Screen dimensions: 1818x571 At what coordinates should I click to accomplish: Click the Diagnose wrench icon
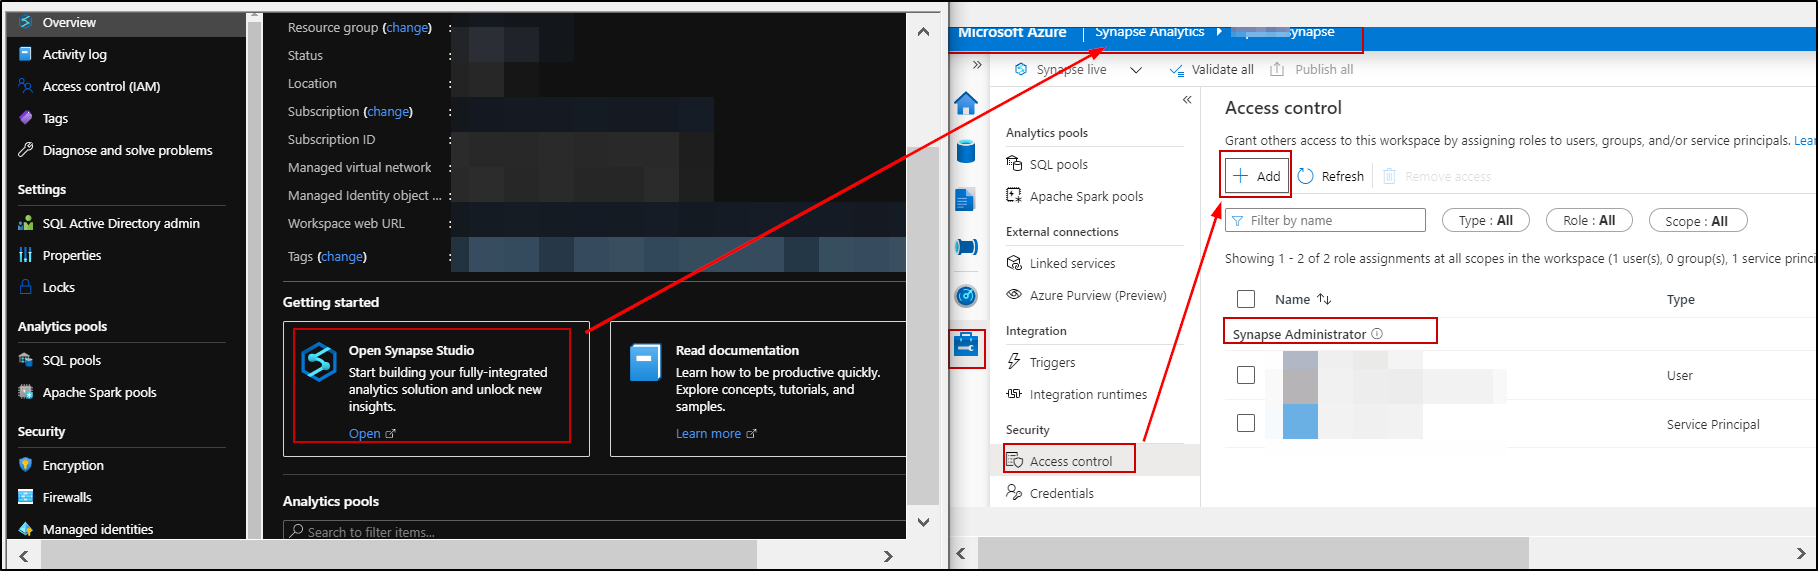(25, 150)
